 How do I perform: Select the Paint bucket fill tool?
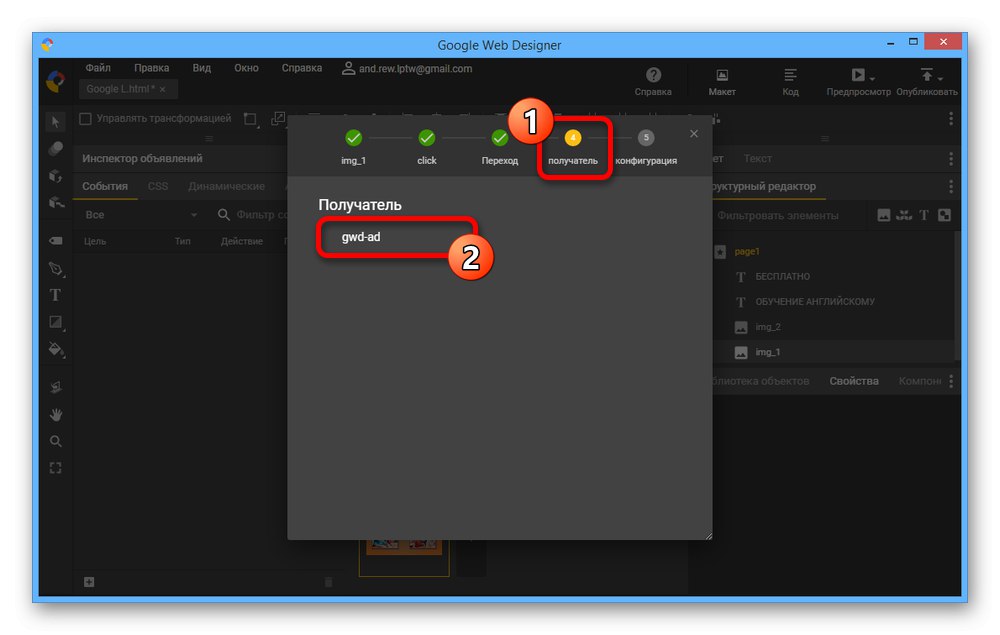[55, 349]
